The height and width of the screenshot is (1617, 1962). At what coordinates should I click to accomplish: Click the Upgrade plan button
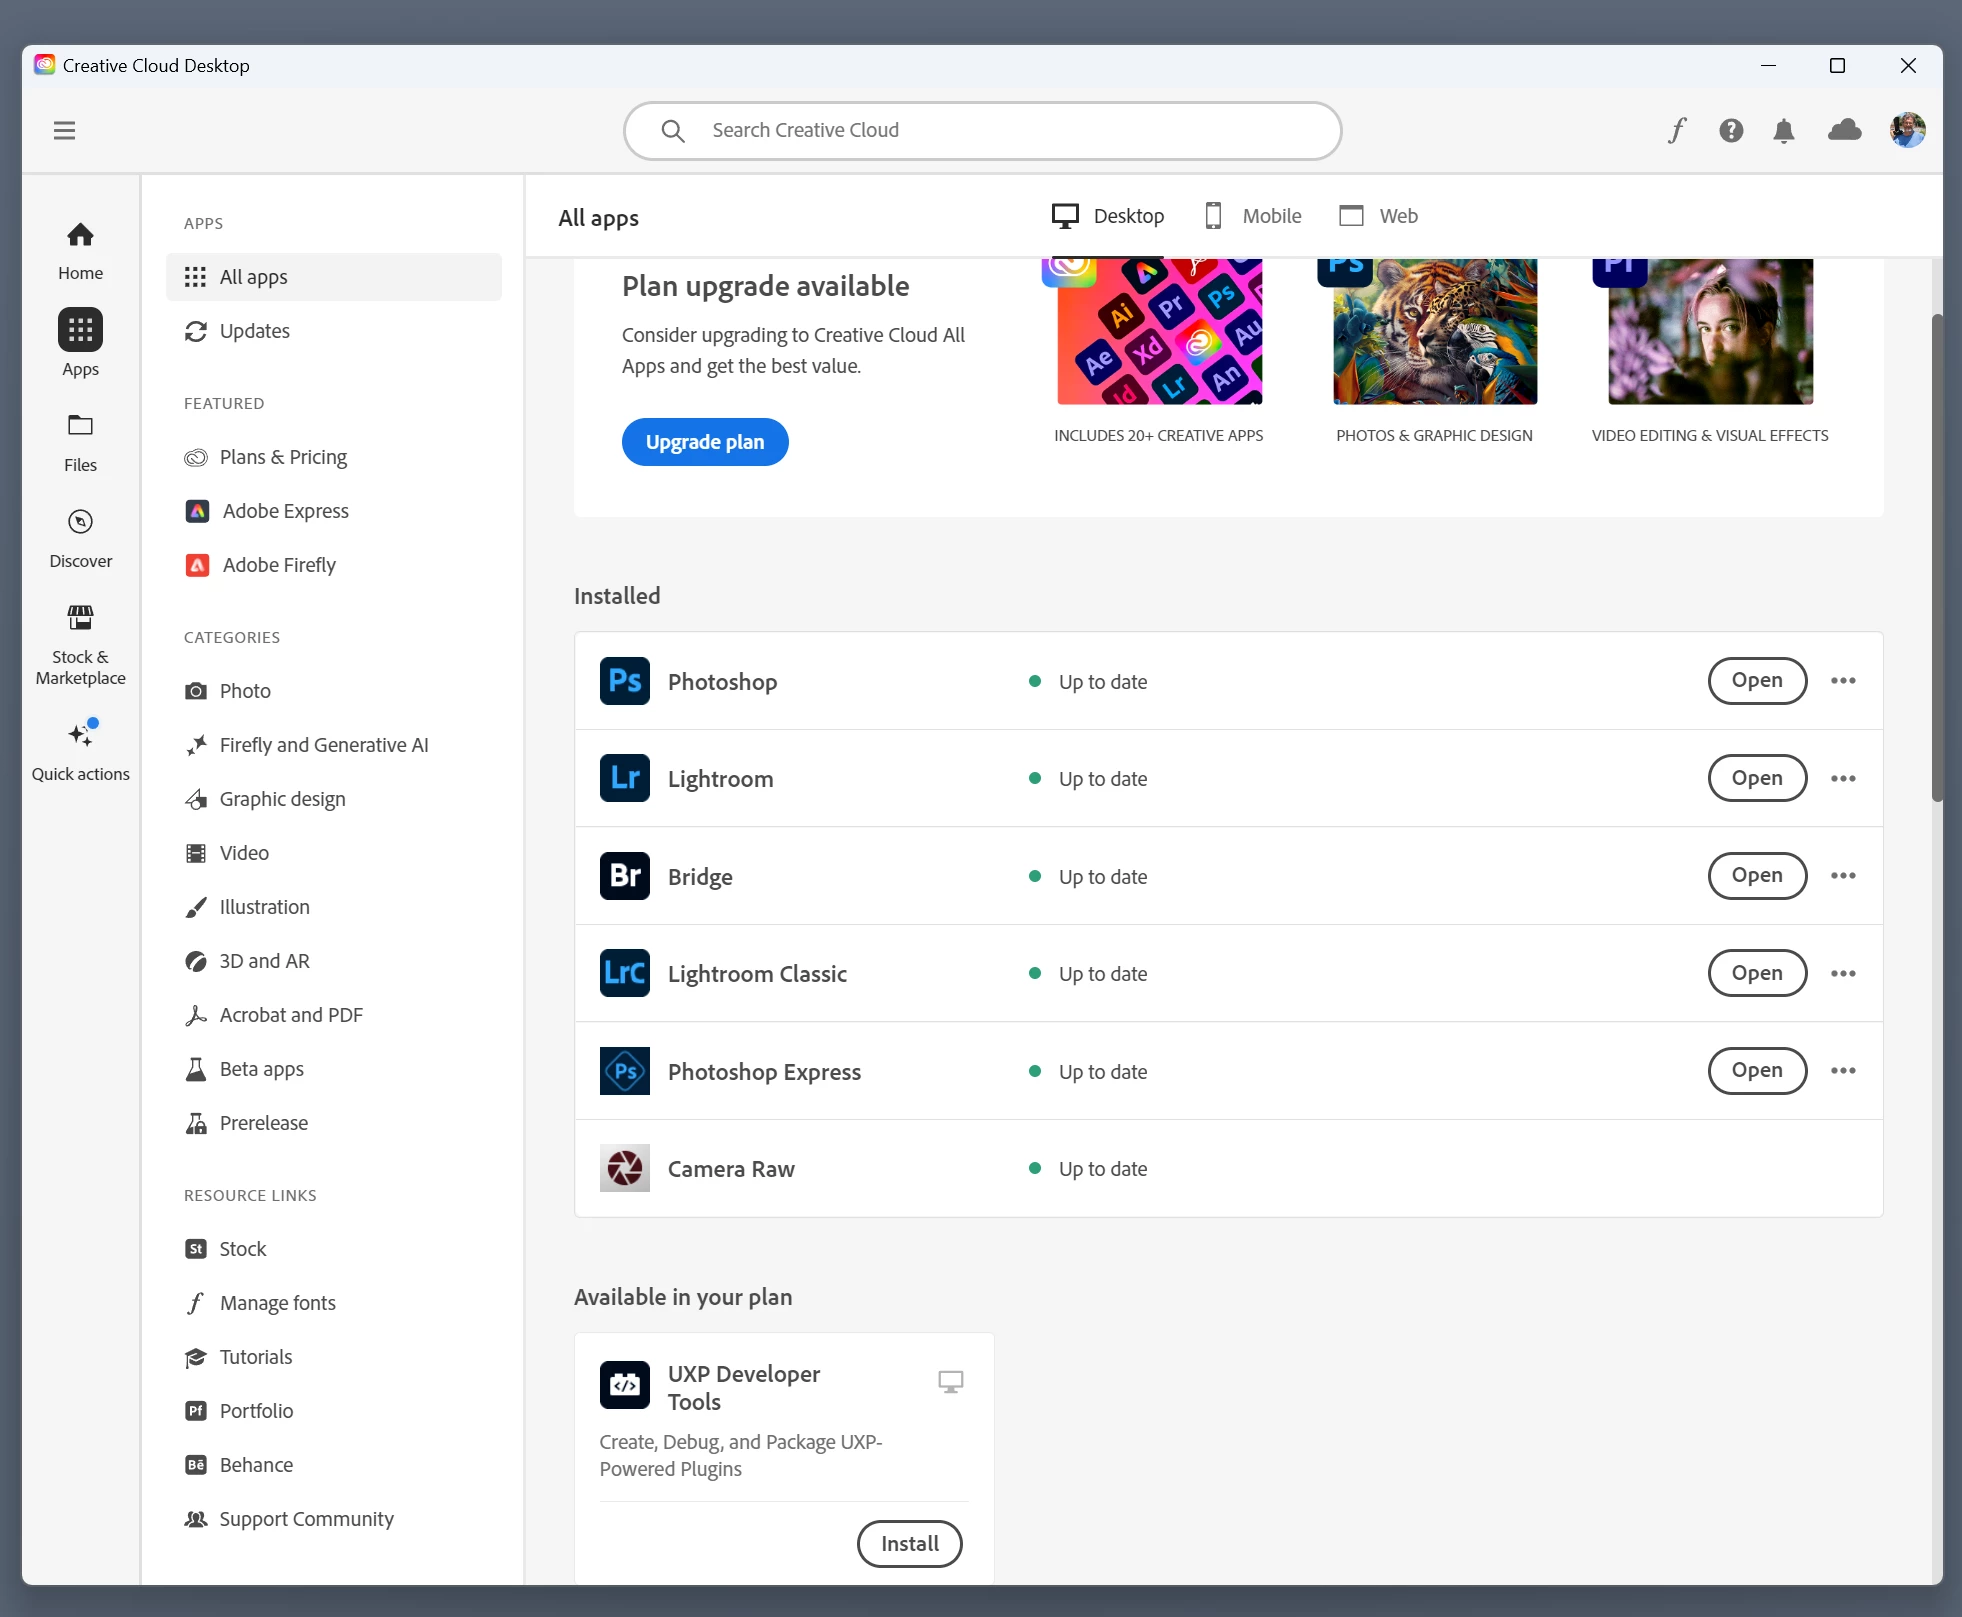pos(705,442)
